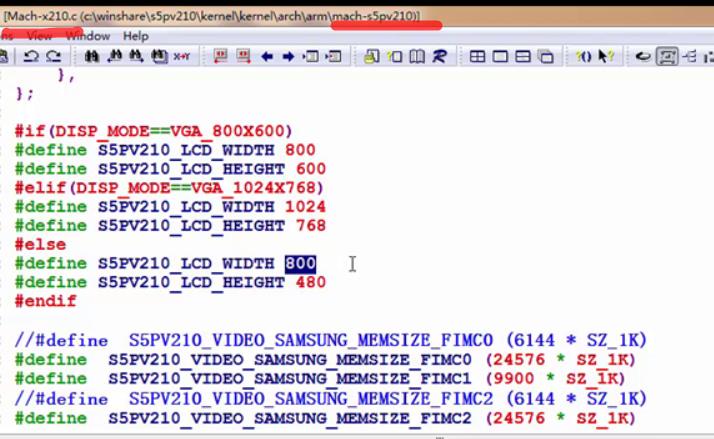Click S5PV210_LCD_WIDTH on the 800X600 branch

[186, 150]
